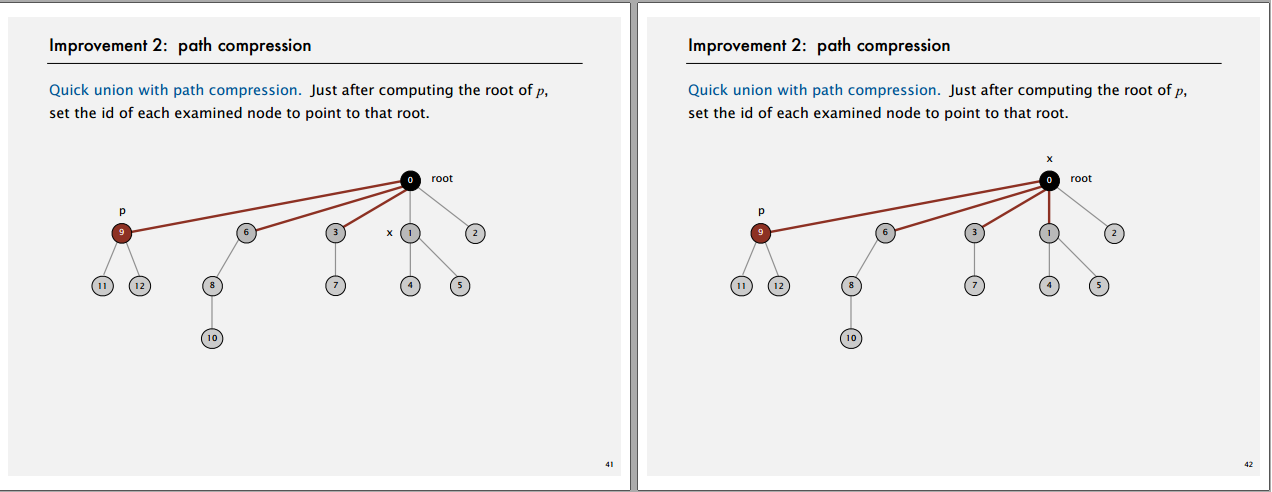The width and height of the screenshot is (1272, 492).
Task: Select red node 9 on the right slide
Action: click(x=761, y=233)
